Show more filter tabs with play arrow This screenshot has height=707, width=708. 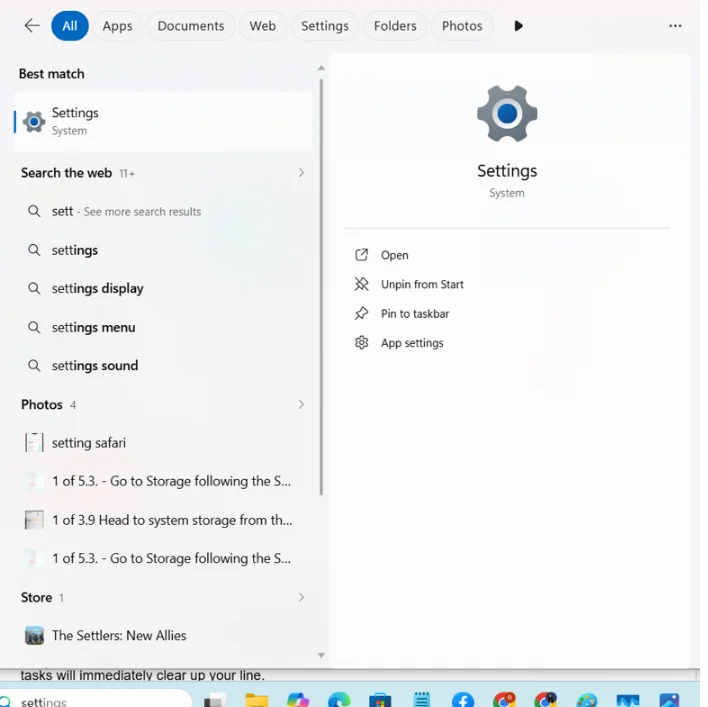pos(518,26)
